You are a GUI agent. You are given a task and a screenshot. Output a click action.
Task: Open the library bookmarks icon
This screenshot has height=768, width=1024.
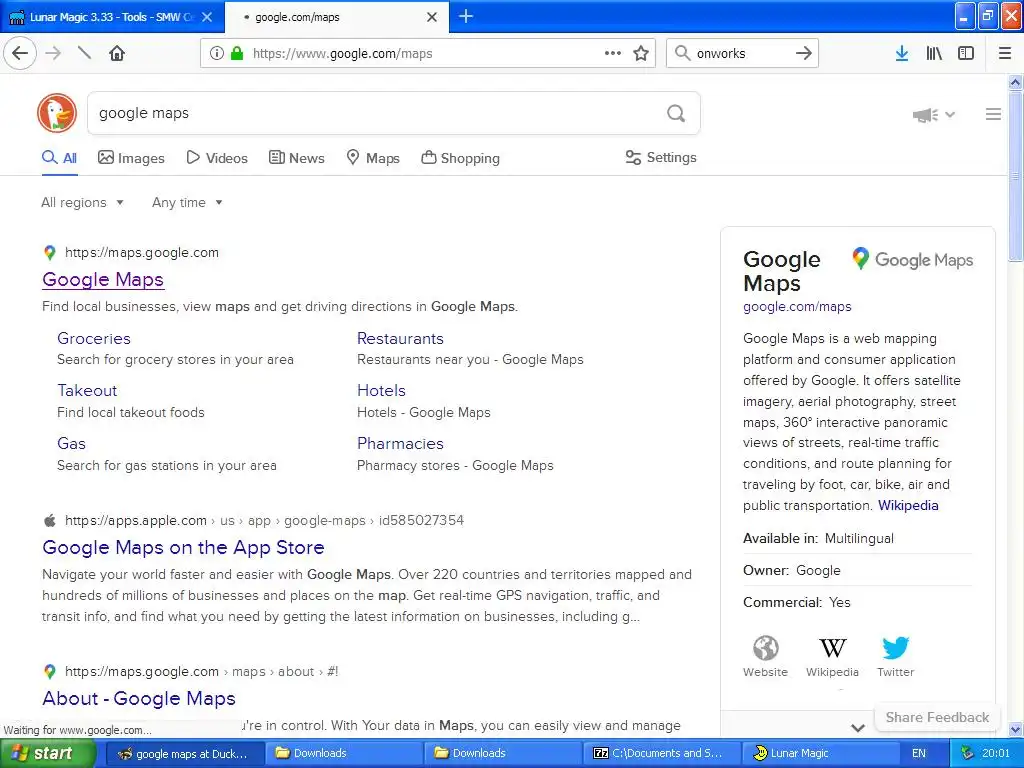point(934,54)
